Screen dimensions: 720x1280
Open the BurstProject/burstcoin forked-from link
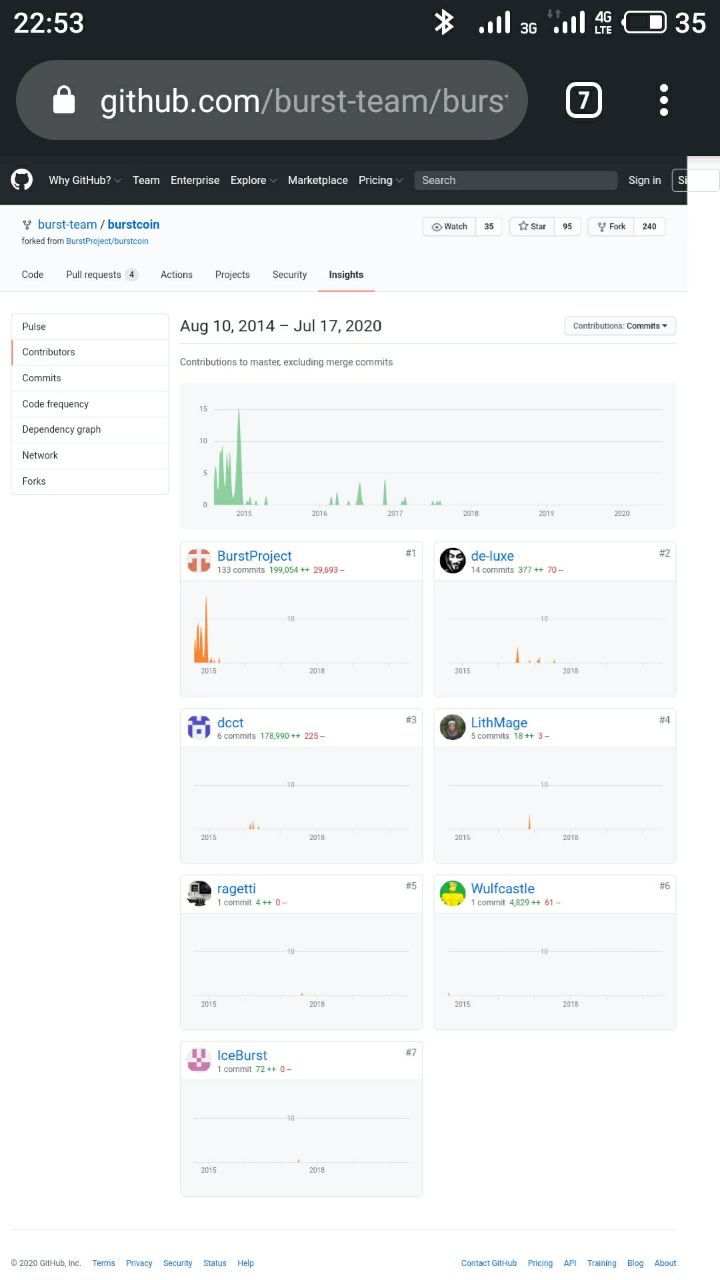click(107, 241)
